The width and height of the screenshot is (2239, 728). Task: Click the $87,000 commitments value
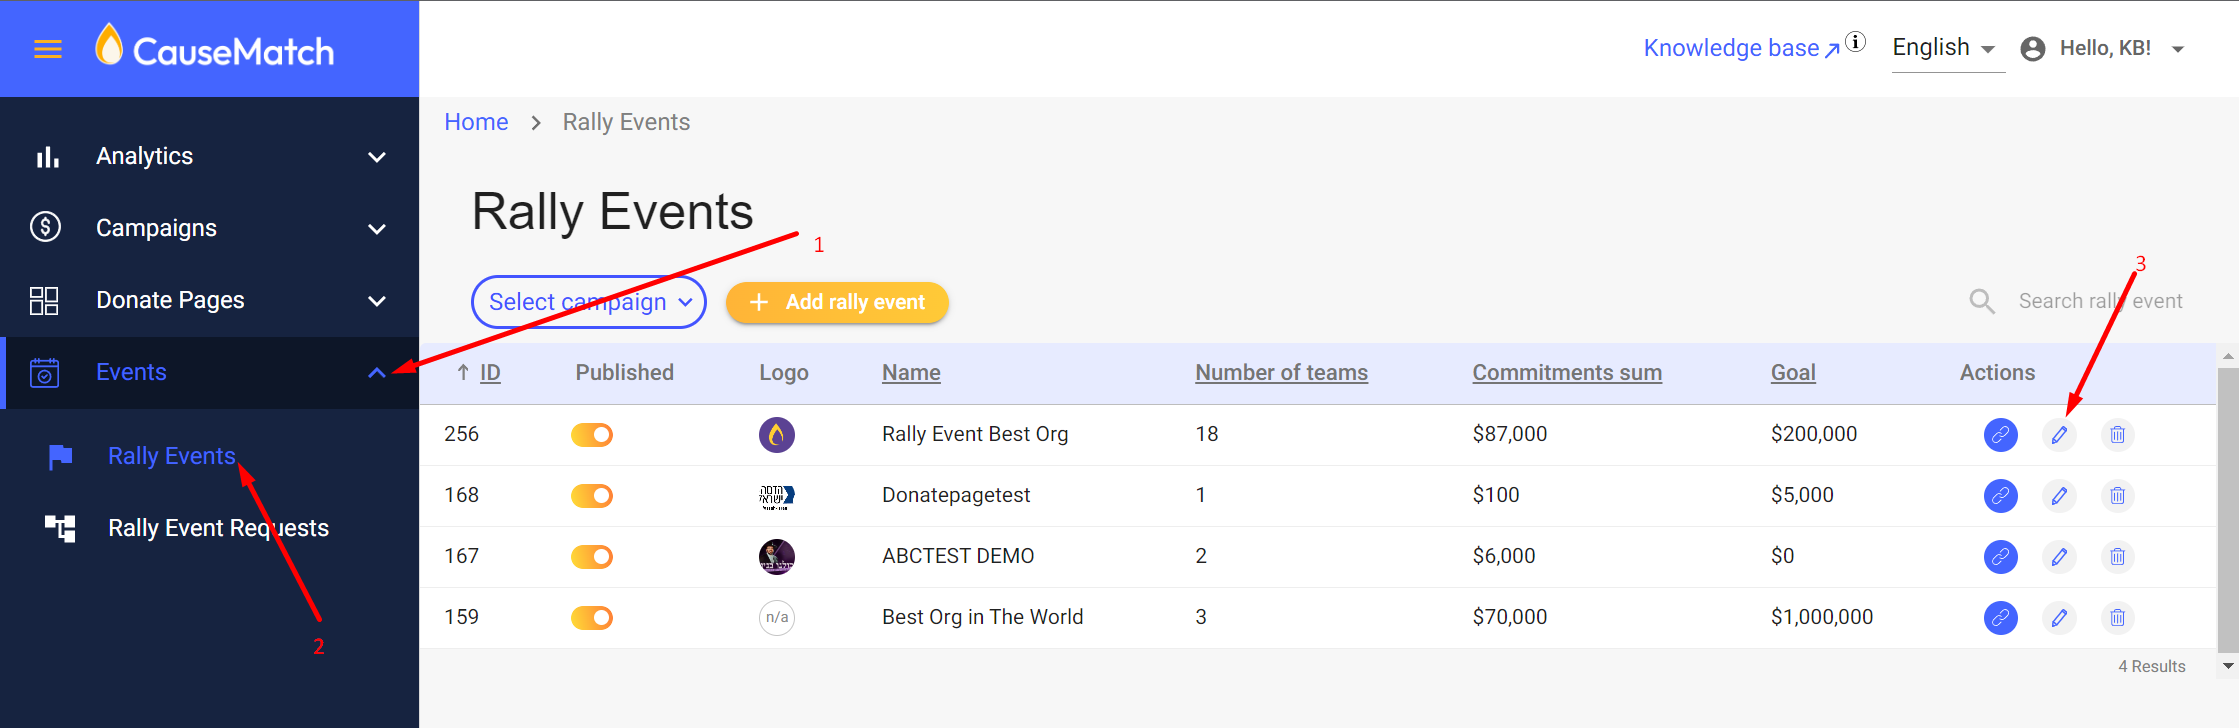[1510, 434]
